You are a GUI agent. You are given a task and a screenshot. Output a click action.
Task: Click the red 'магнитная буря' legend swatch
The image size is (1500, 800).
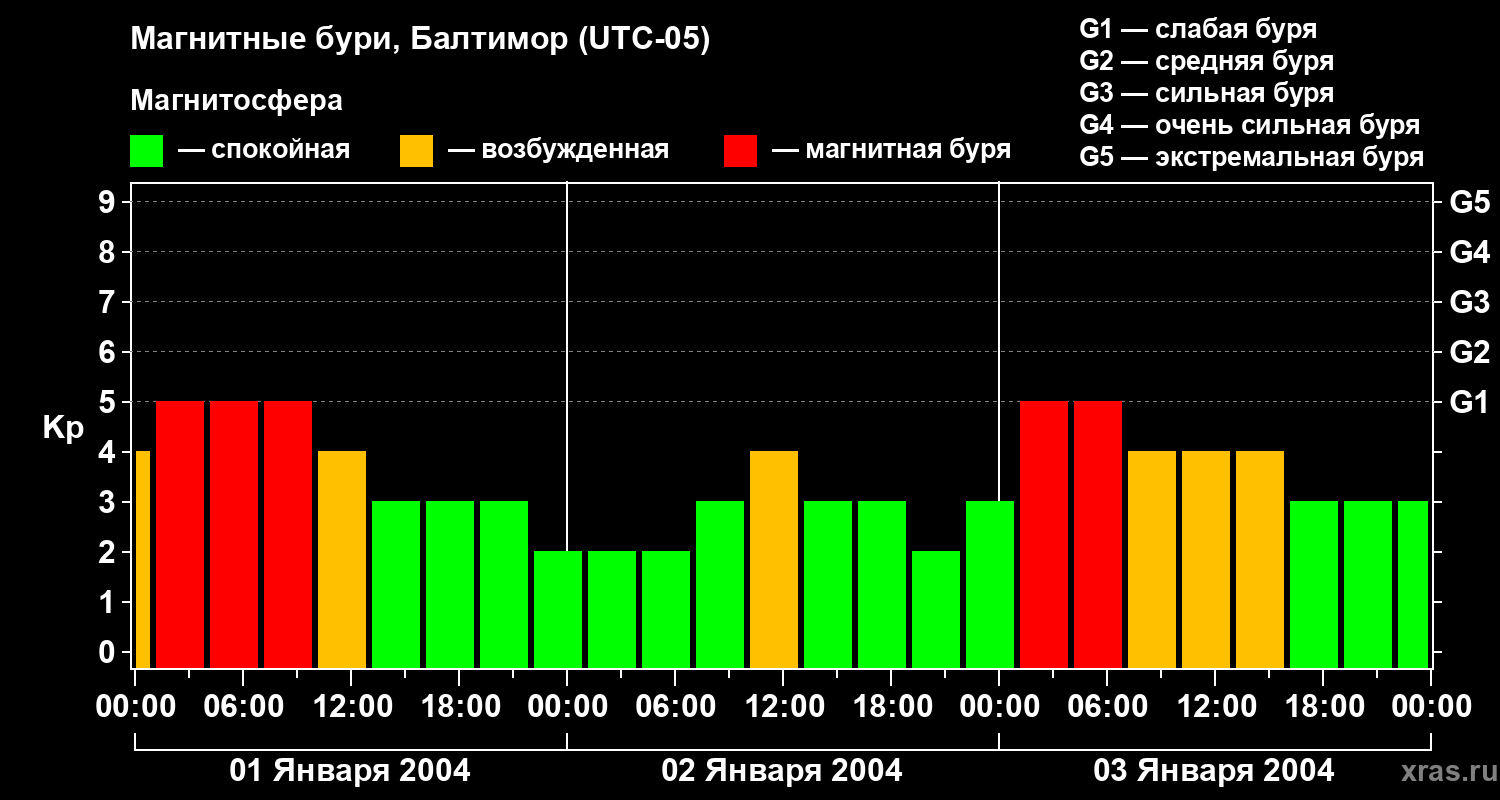[740, 151]
